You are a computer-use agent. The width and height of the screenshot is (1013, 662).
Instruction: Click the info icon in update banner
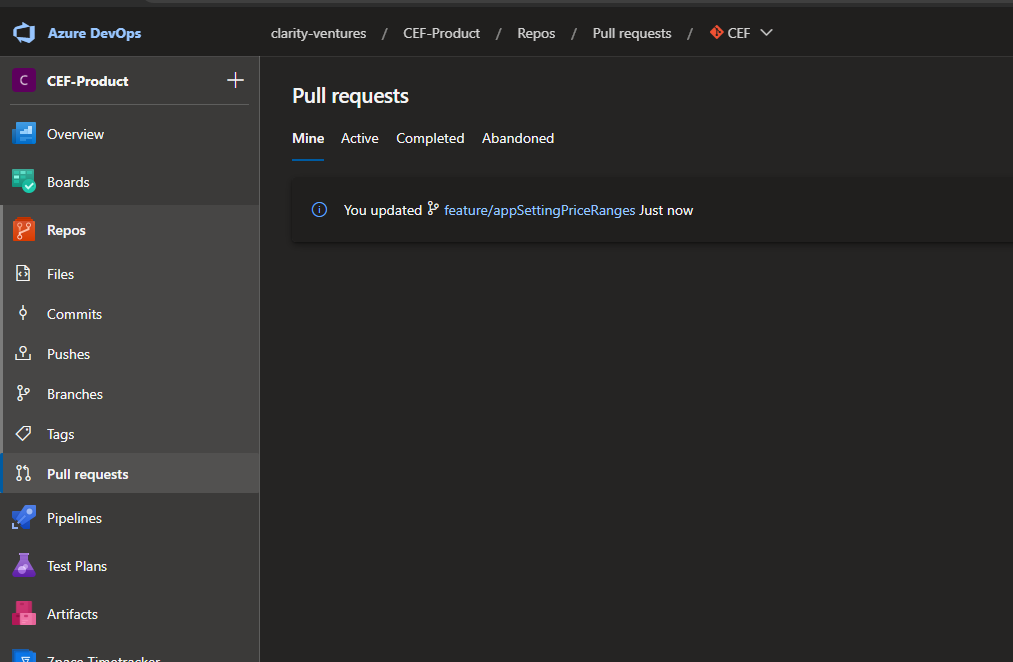(x=319, y=209)
